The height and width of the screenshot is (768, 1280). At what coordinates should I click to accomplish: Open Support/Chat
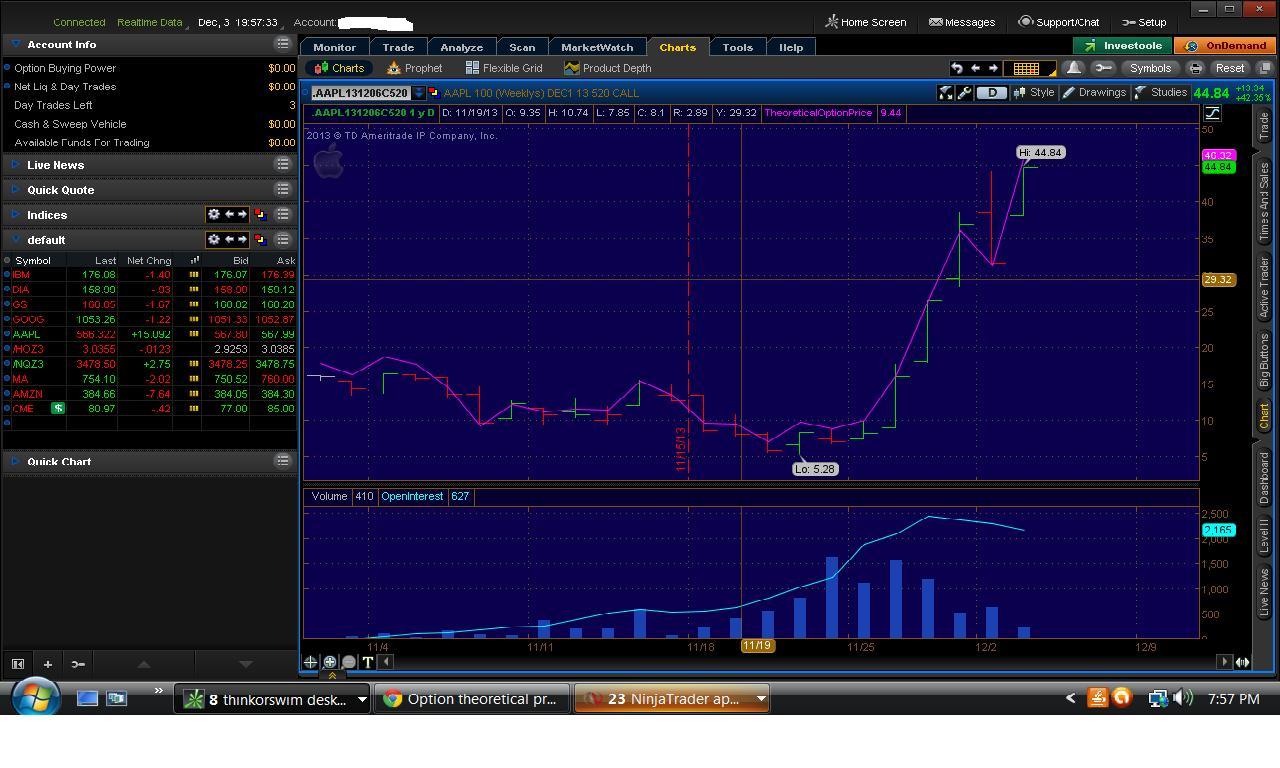tap(1059, 22)
